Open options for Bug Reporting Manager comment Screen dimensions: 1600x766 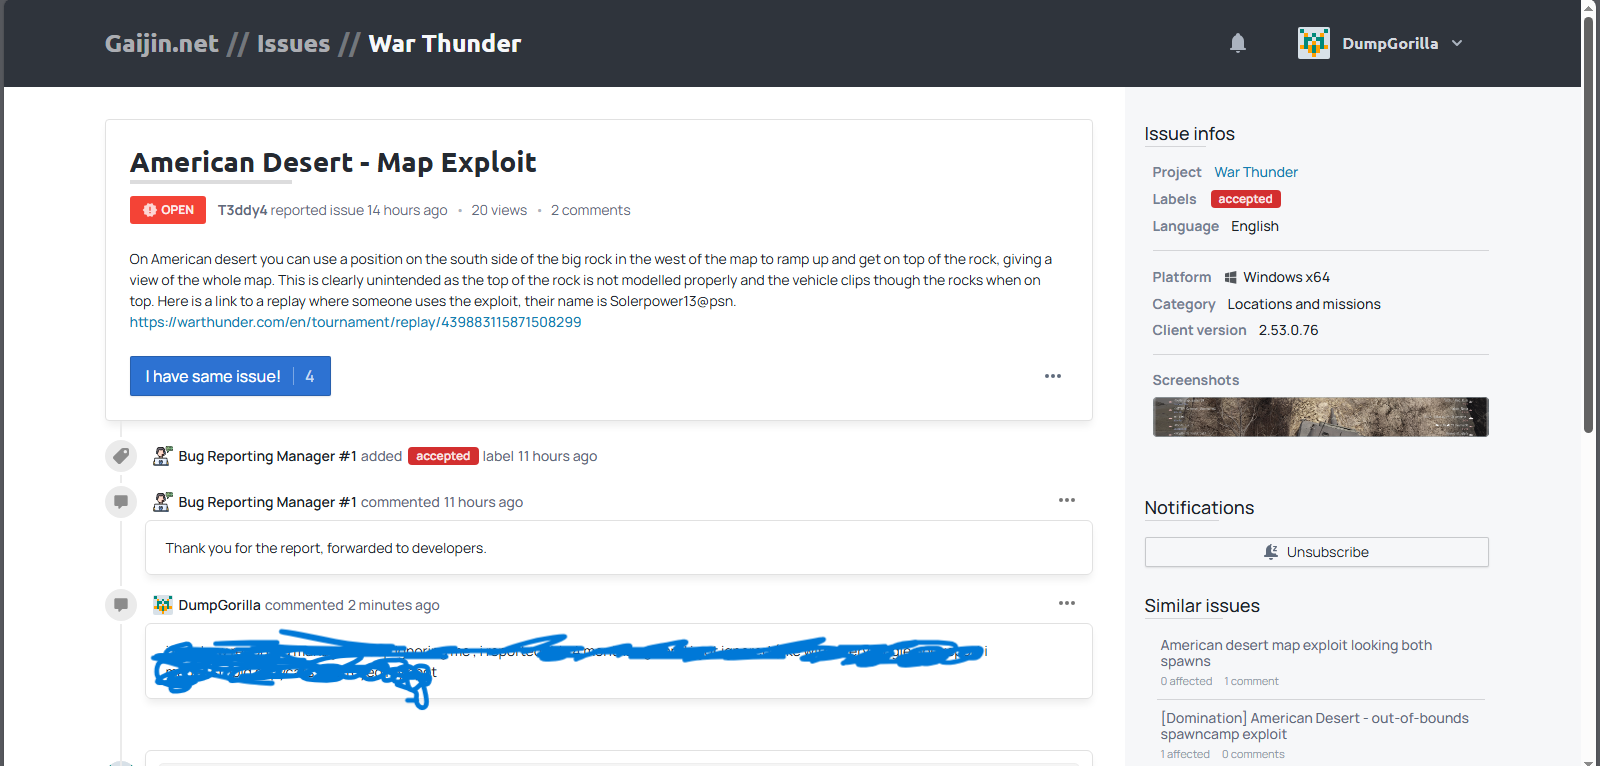(x=1066, y=500)
